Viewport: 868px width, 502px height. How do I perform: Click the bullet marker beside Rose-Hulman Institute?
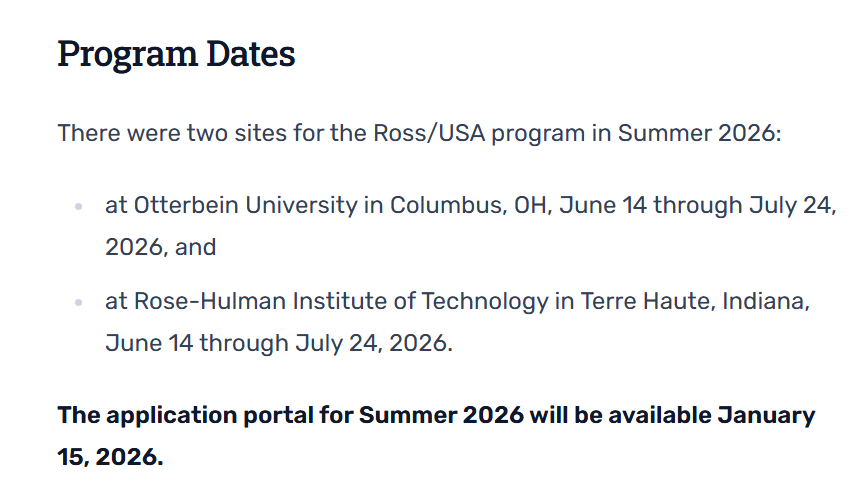78,302
